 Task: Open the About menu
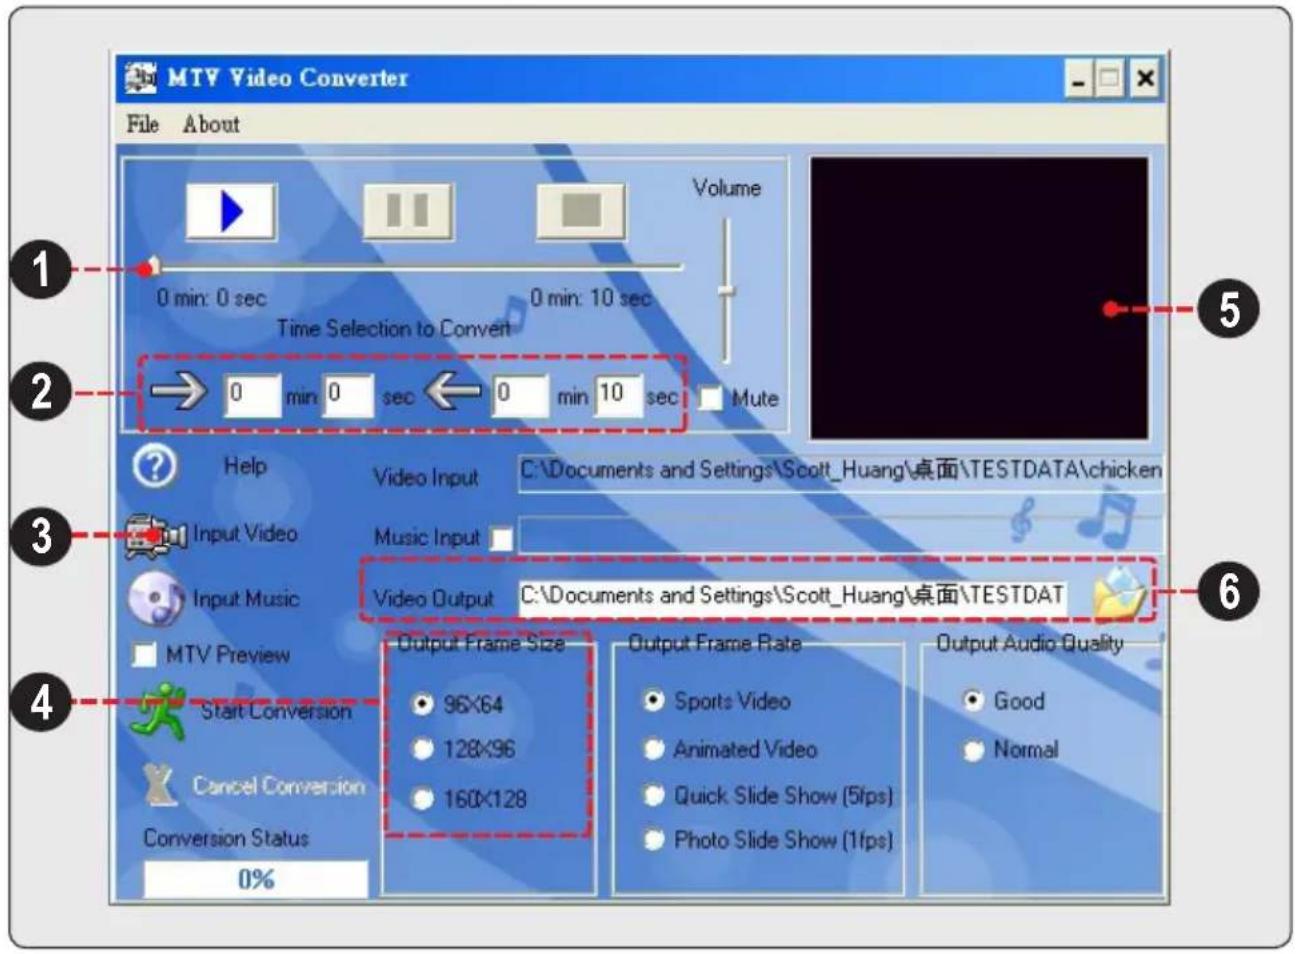211,124
